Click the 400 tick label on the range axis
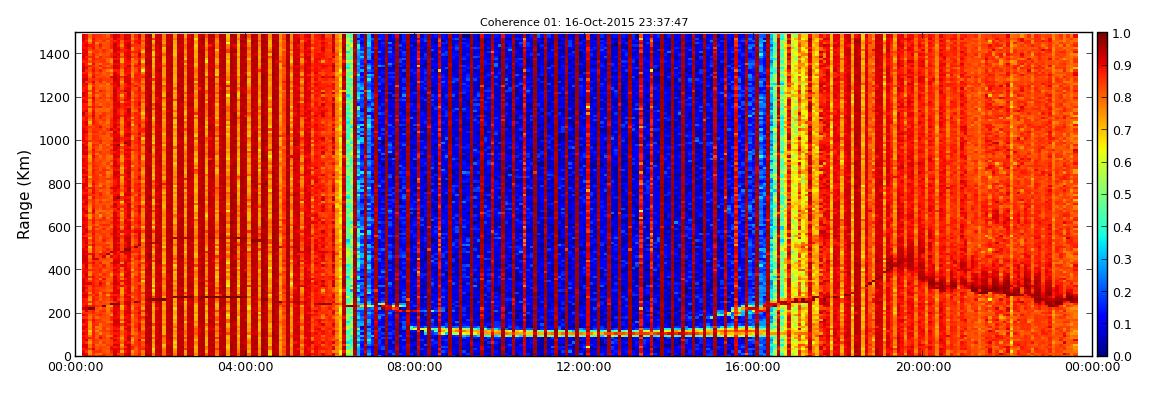The width and height of the screenshot is (1150, 407). [59, 271]
